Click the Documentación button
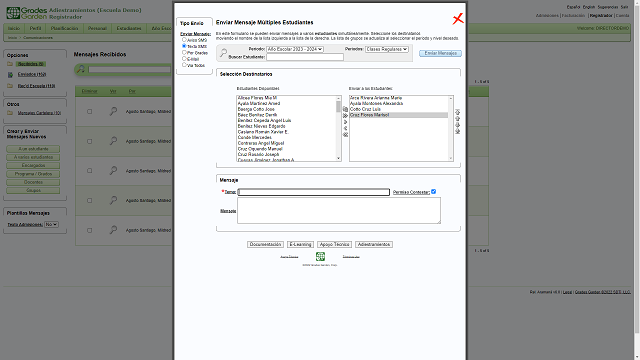The width and height of the screenshot is (640, 360). (x=265, y=244)
